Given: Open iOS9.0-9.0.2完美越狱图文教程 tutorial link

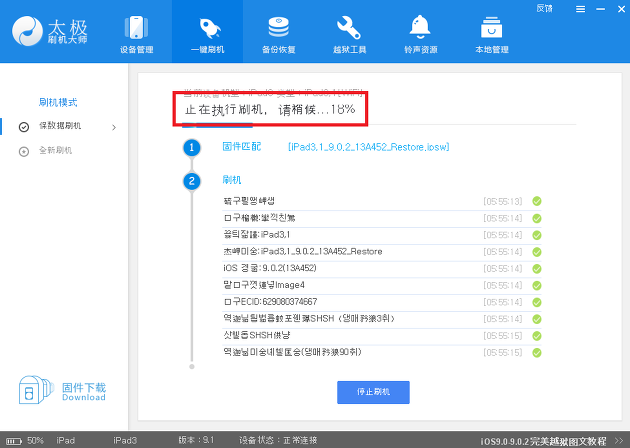Looking at the screenshot, I should pyautogui.click(x=543, y=441).
